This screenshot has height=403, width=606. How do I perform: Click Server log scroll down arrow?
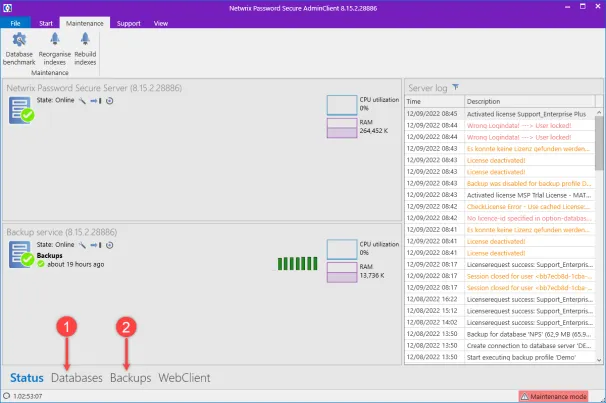(x=599, y=360)
